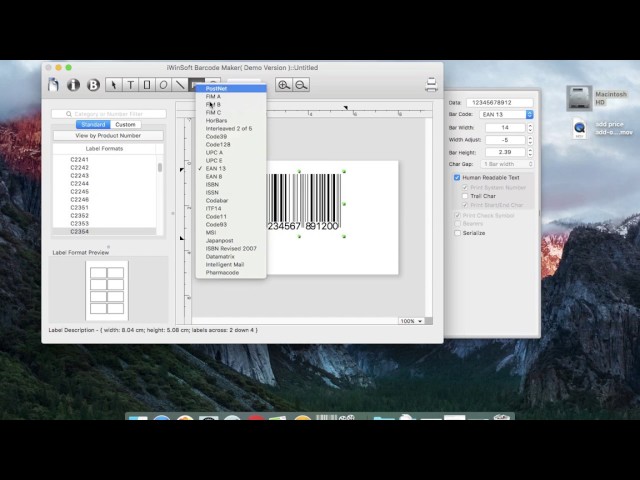Click the printer icon
The width and height of the screenshot is (640, 480).
click(x=431, y=84)
